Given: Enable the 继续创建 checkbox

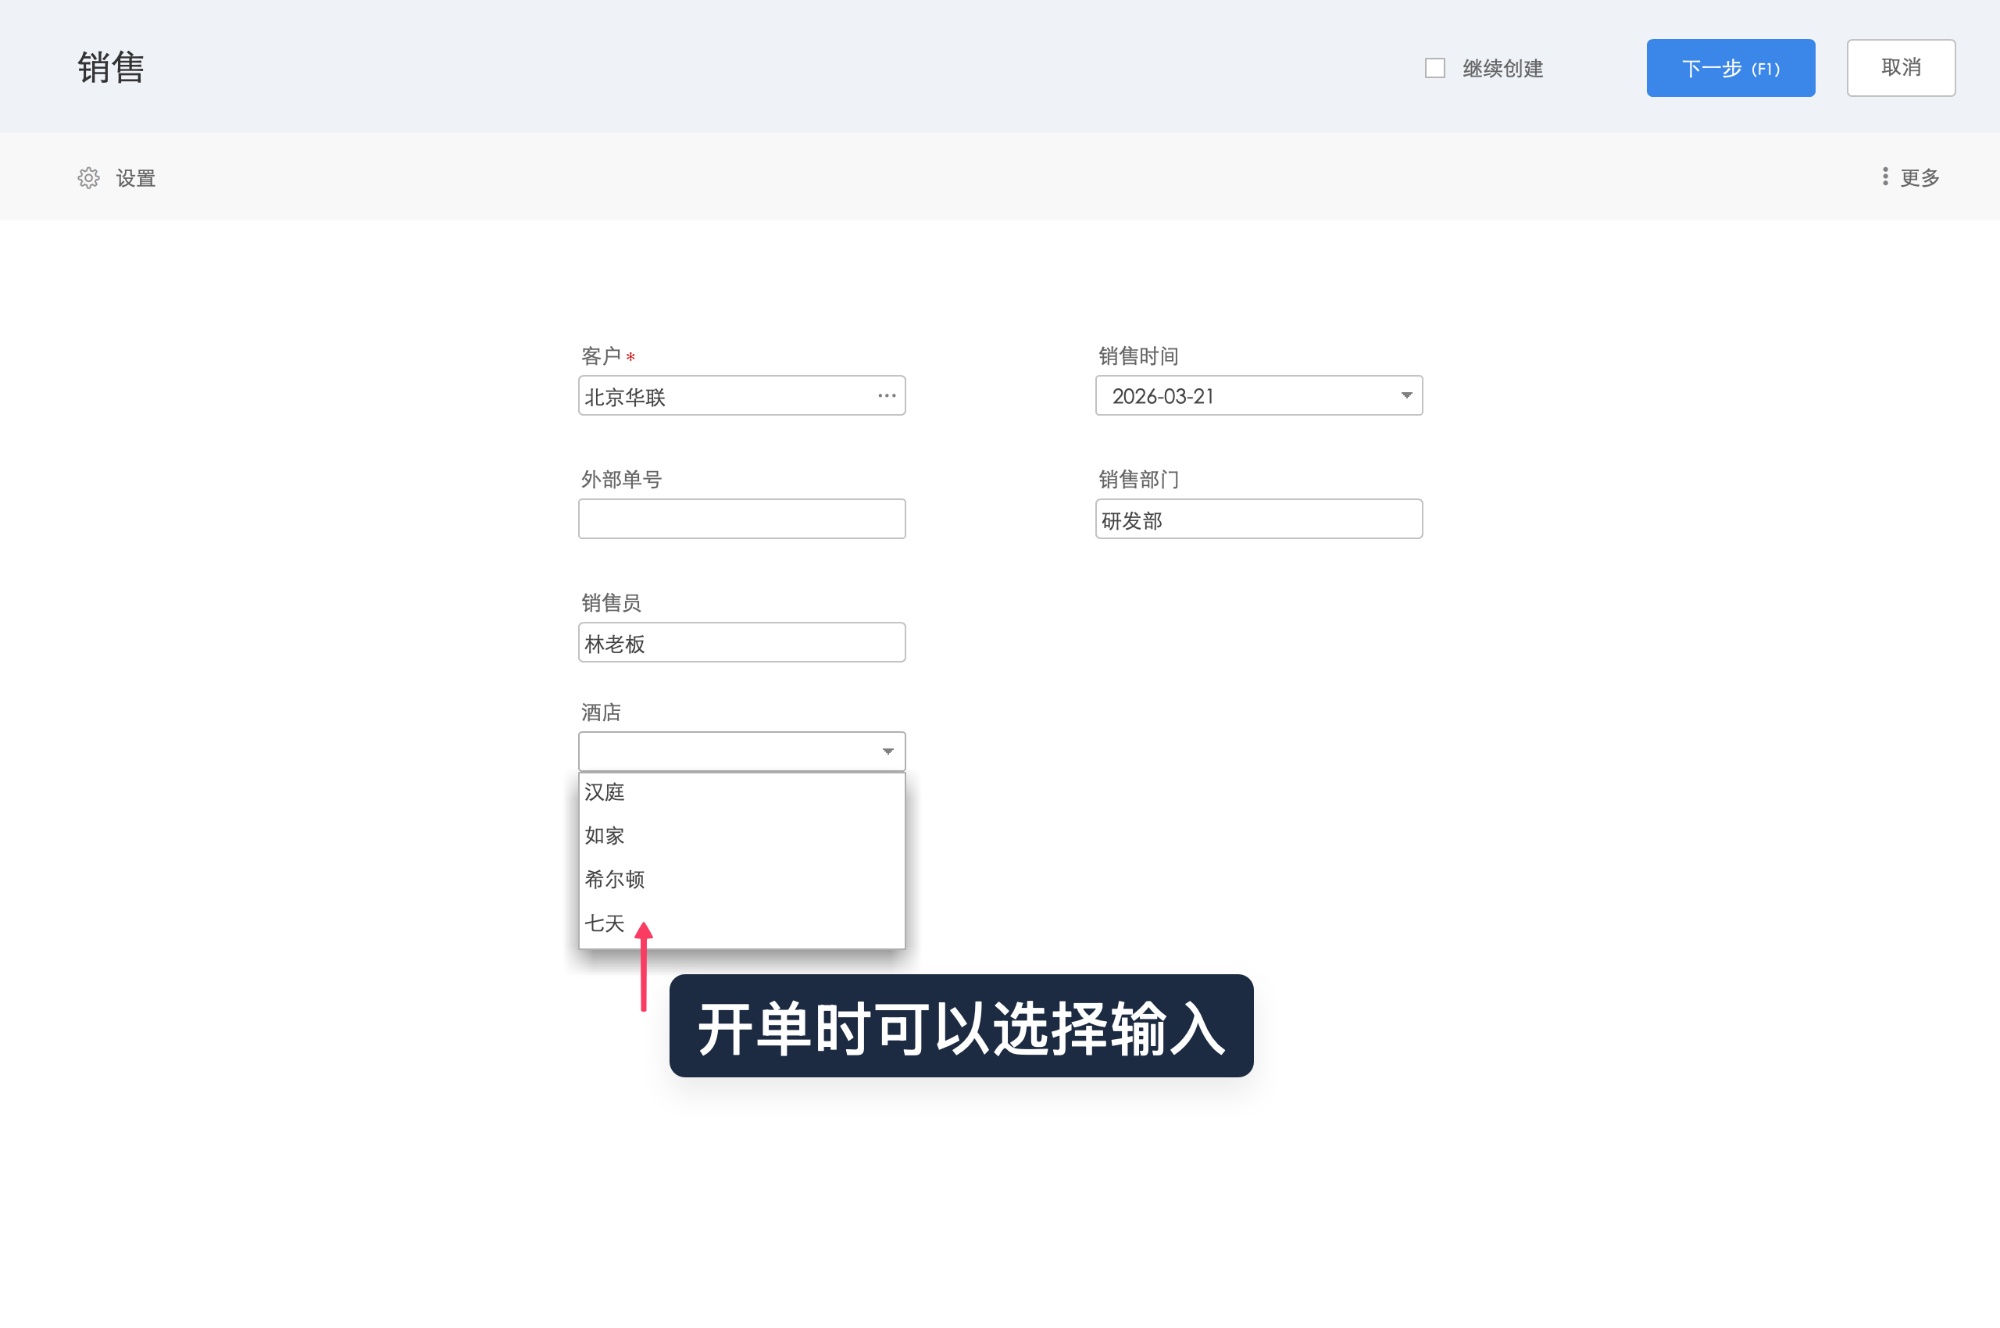Looking at the screenshot, I should (1434, 67).
